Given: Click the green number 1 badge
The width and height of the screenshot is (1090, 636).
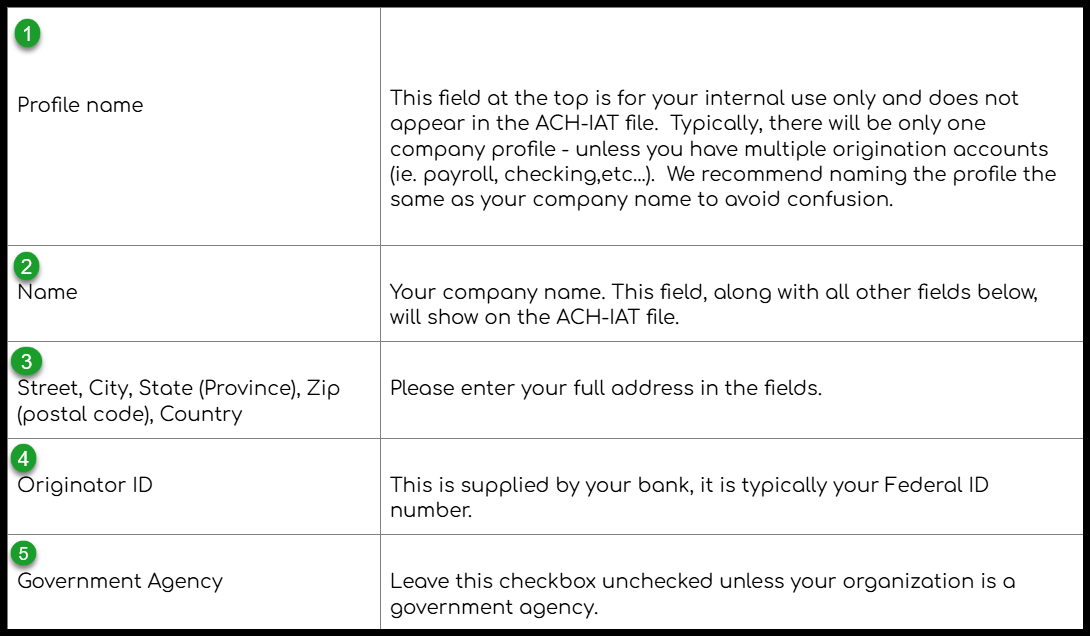Looking at the screenshot, I should [27, 34].
